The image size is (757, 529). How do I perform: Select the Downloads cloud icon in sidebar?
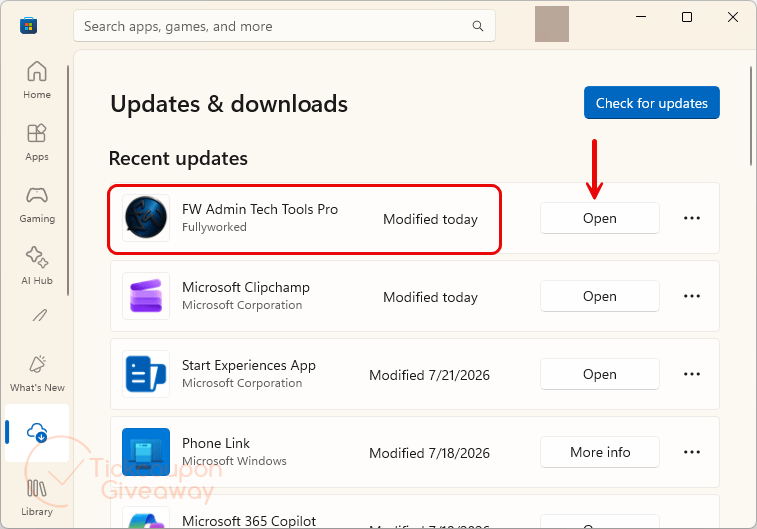click(37, 433)
